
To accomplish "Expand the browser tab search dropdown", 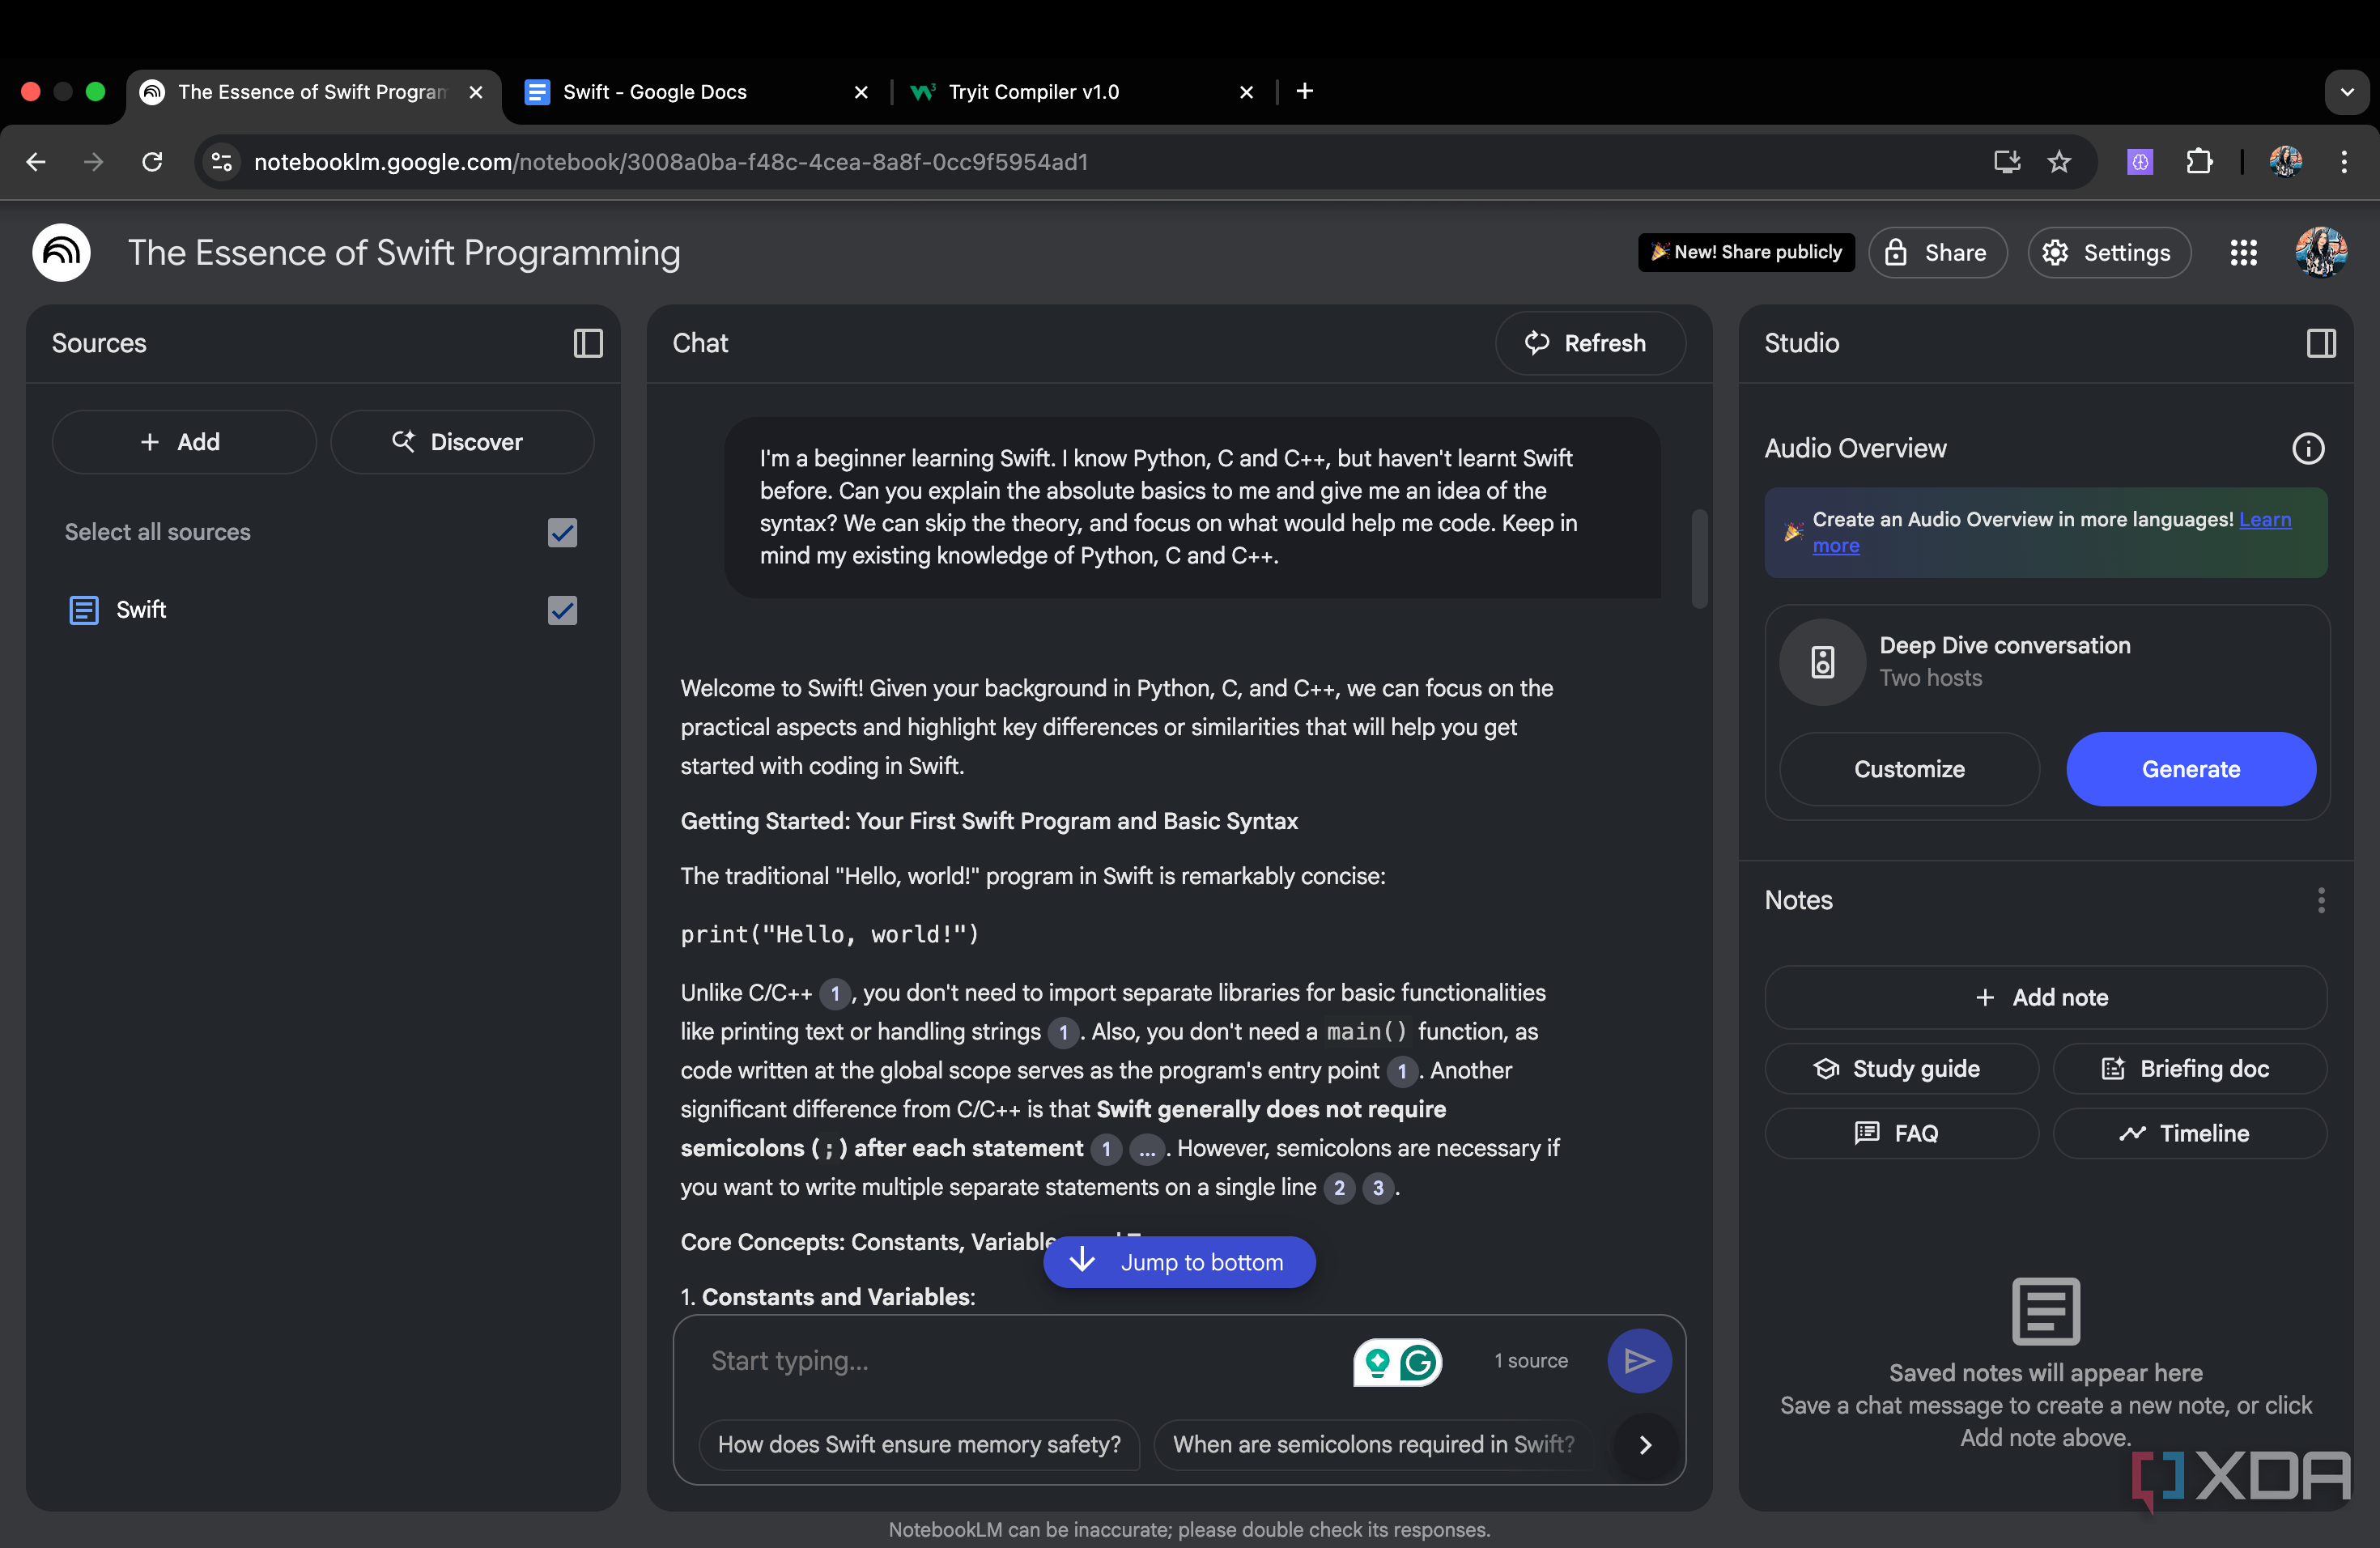I will (x=2346, y=92).
